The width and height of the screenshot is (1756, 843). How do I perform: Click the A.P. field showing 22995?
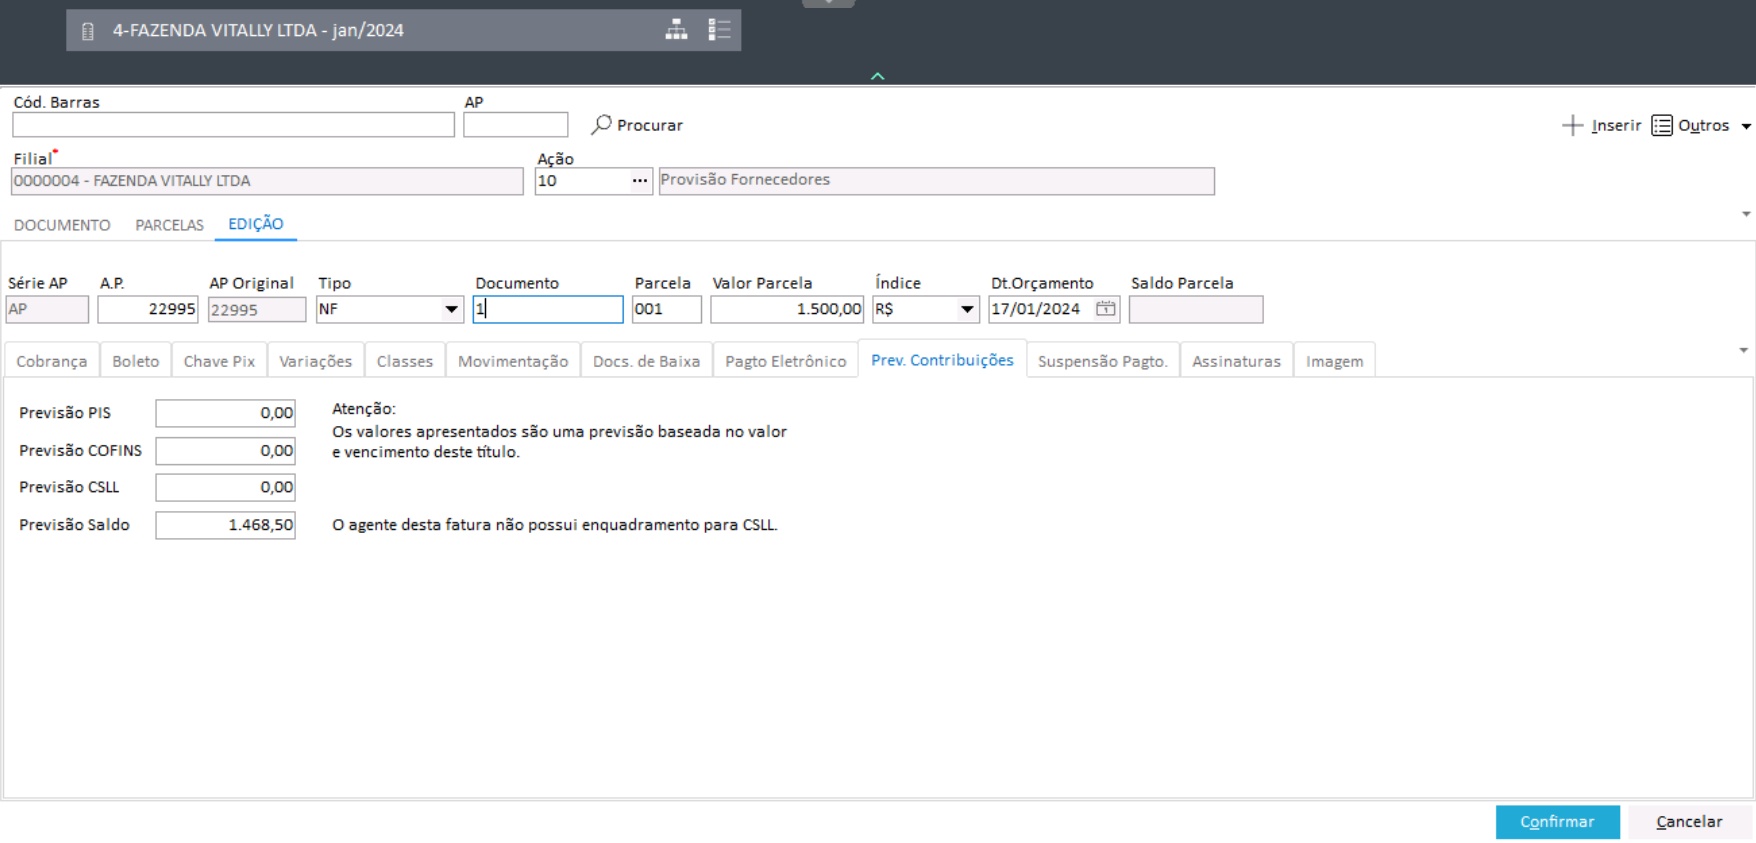coord(148,309)
